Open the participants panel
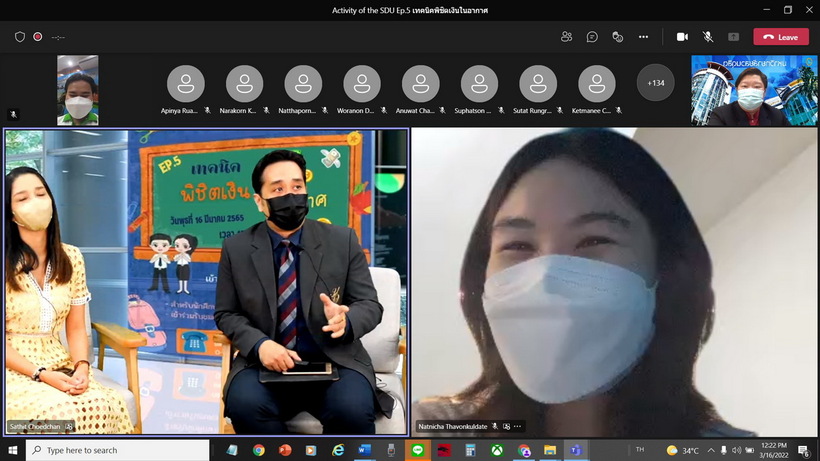Viewport: 820px width, 461px height. click(567, 37)
